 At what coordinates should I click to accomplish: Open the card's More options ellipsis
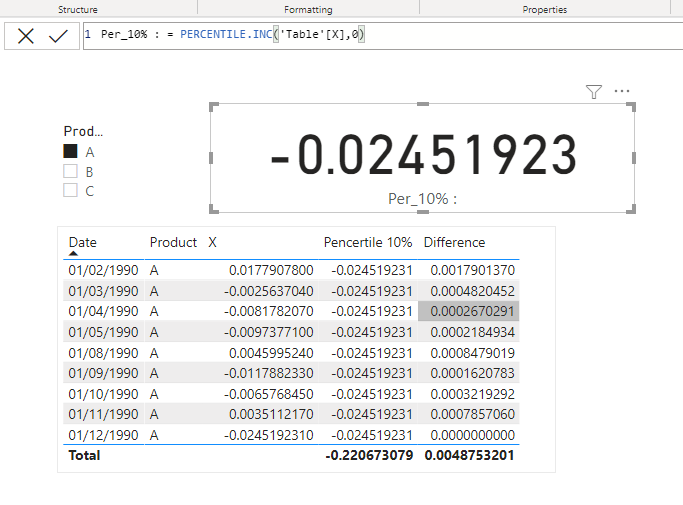[x=622, y=91]
